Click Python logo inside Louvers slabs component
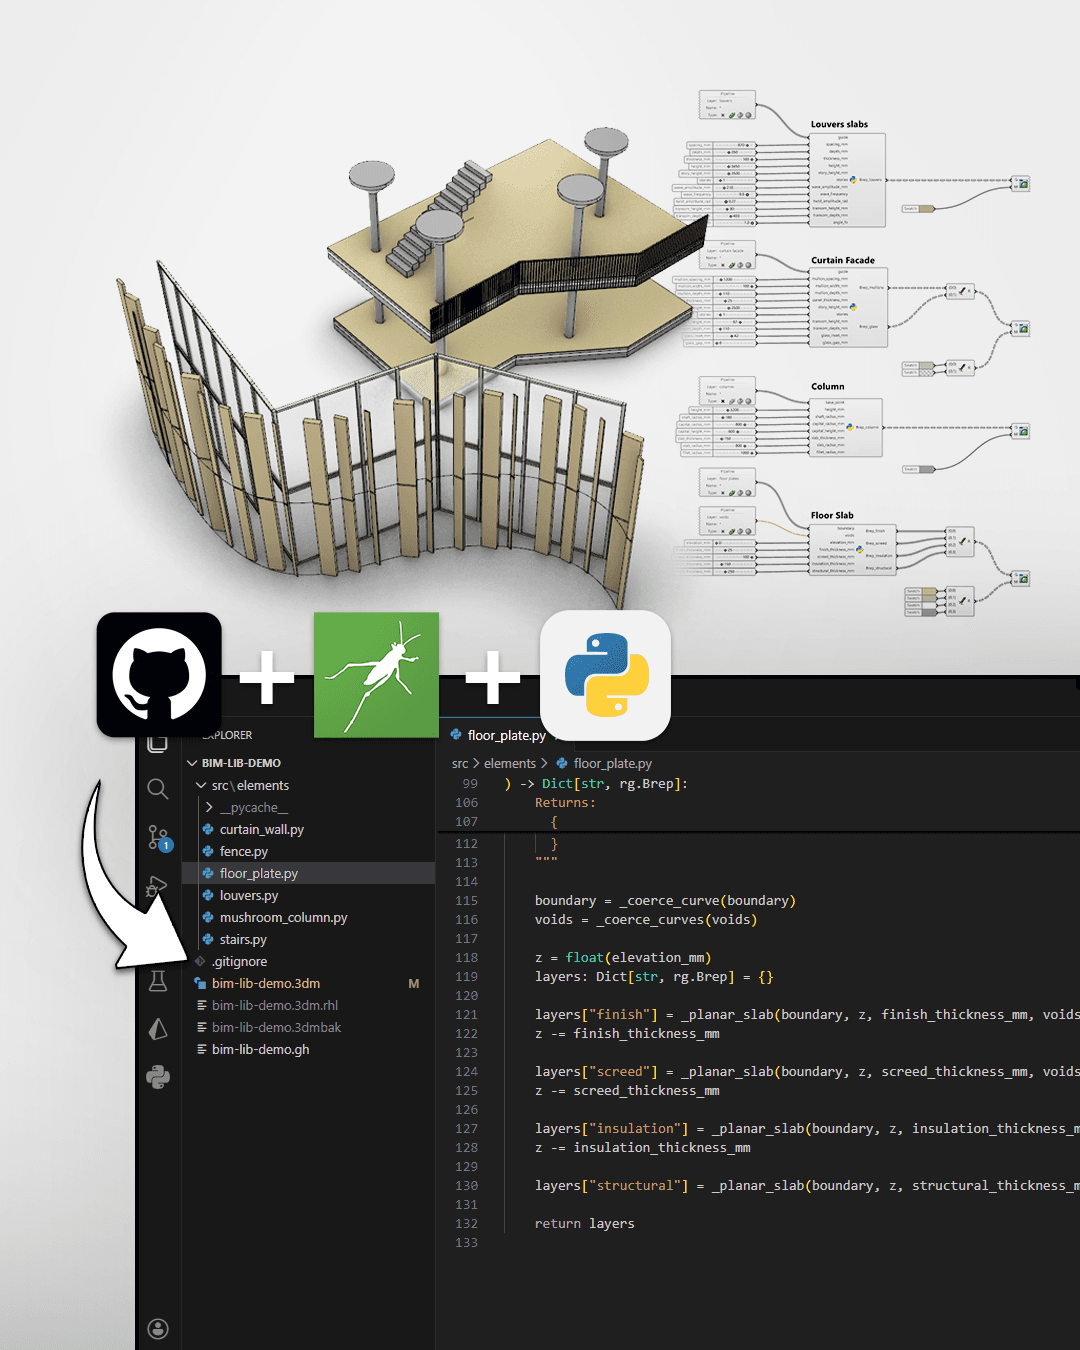 [853, 180]
